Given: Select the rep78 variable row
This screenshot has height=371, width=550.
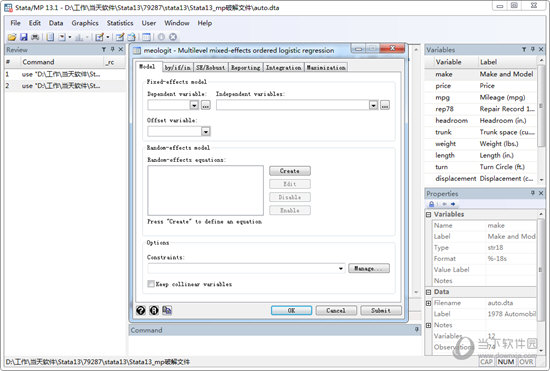Looking at the screenshot, I should pos(481,109).
